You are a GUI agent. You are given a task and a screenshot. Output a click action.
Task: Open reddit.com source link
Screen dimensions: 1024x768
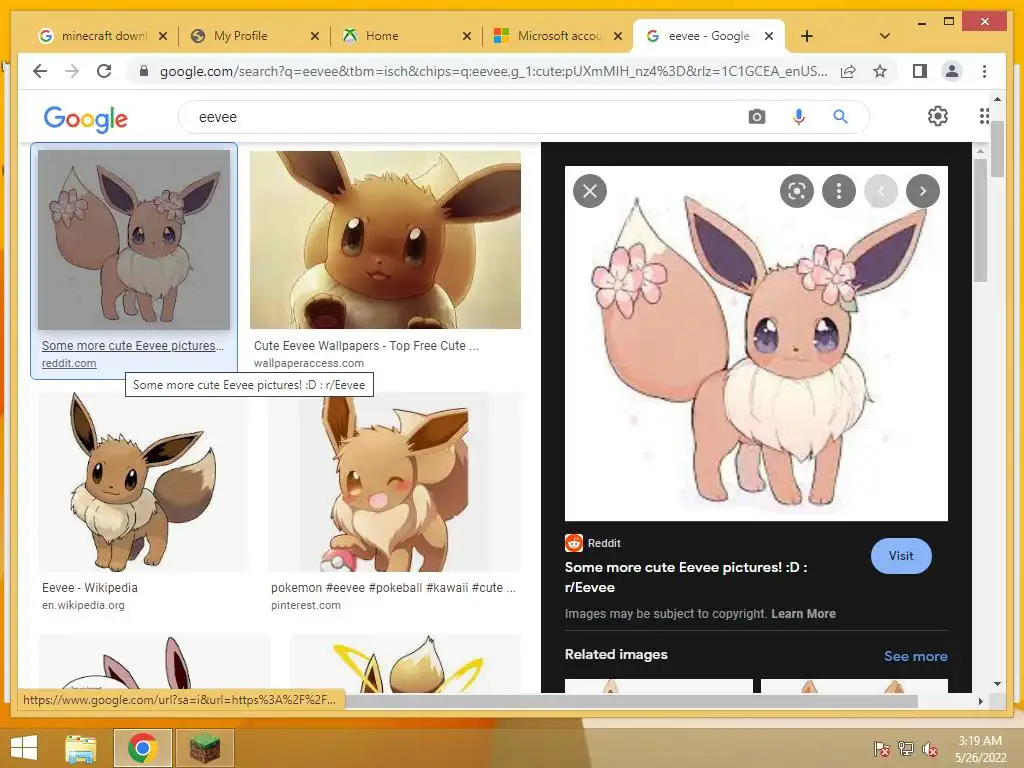tap(69, 363)
